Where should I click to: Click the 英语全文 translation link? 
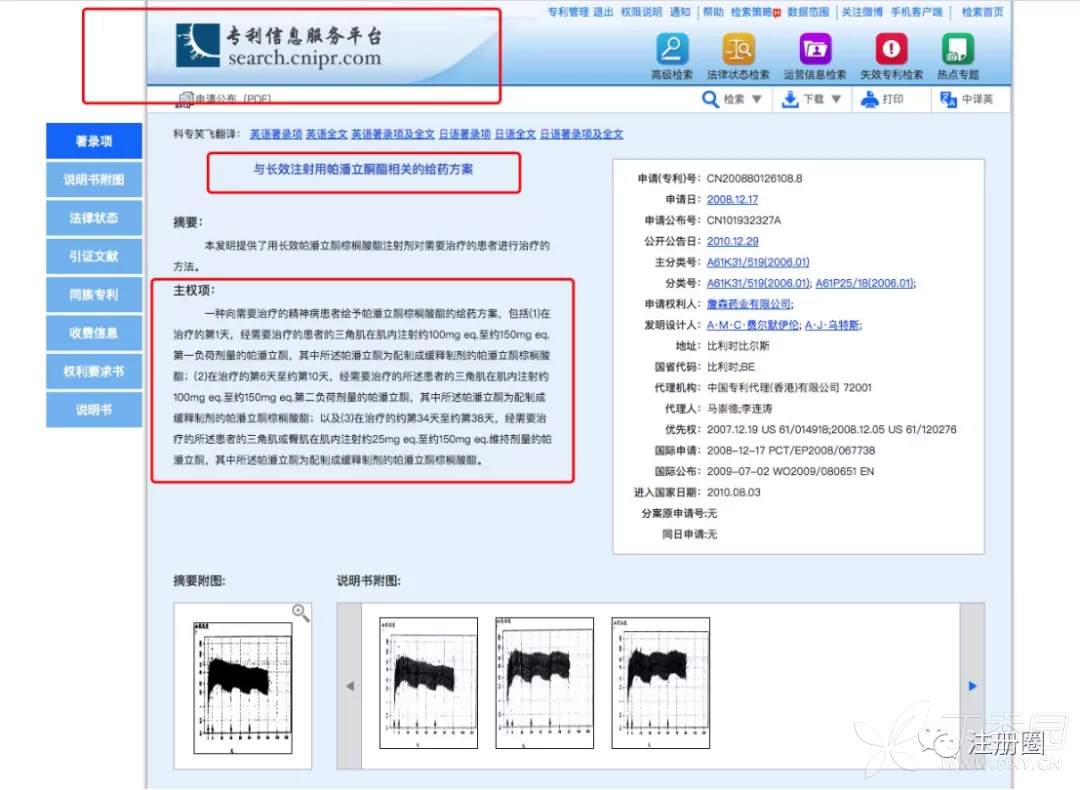click(x=326, y=134)
